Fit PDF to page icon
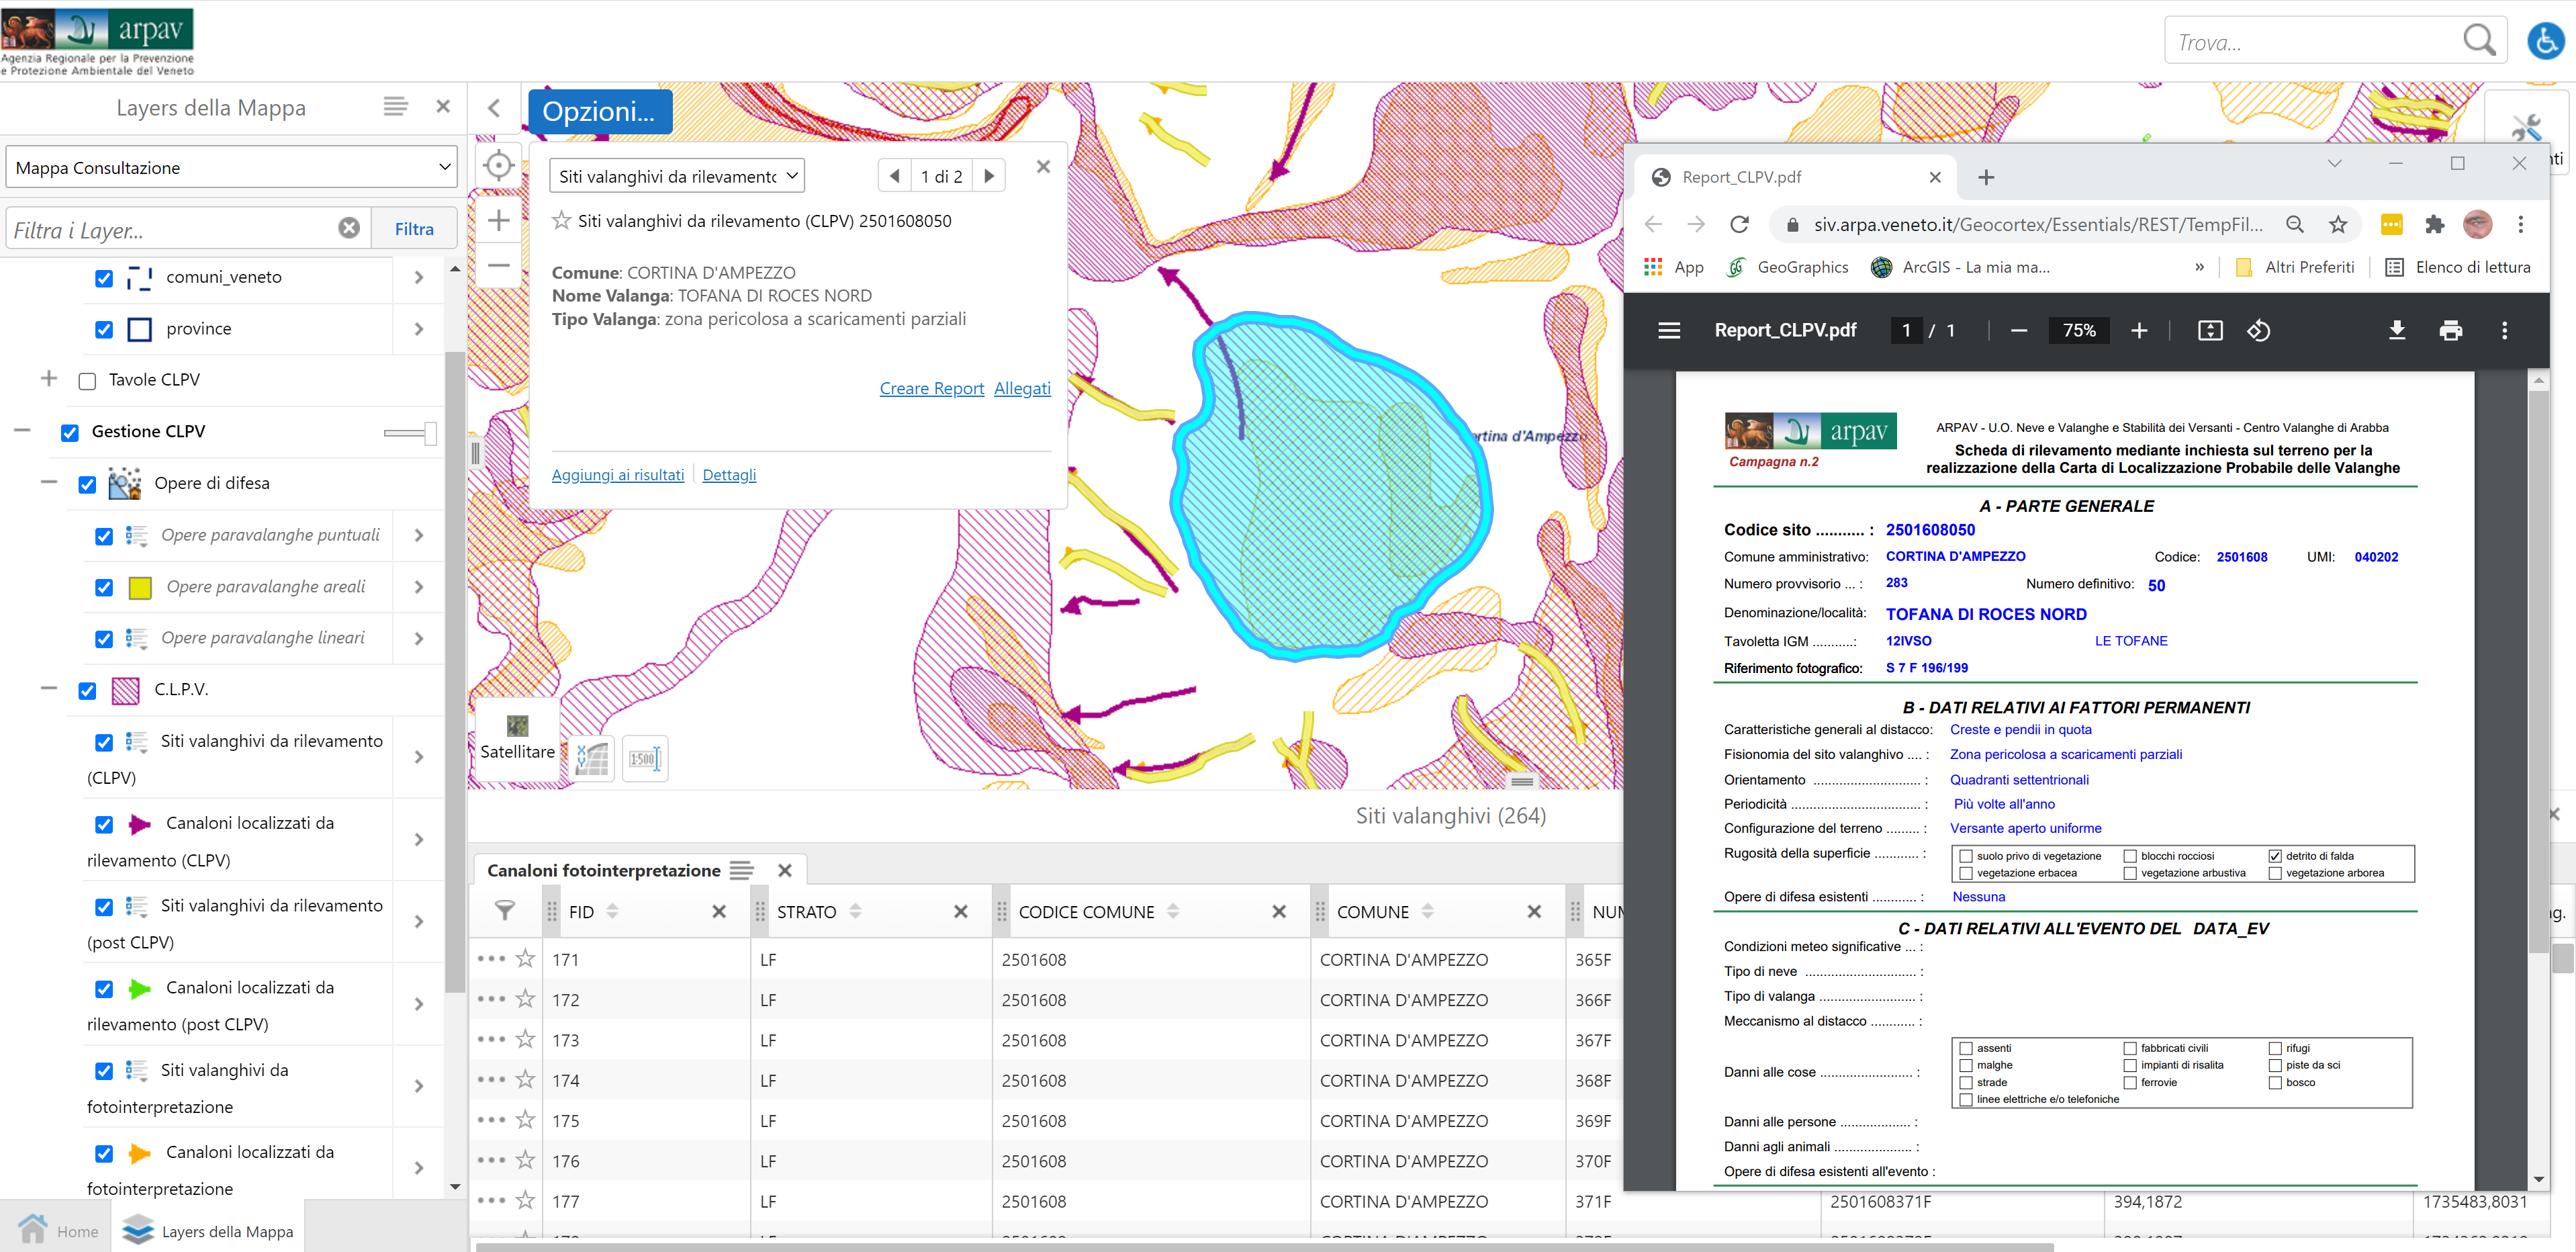The image size is (2576, 1252). pyautogui.click(x=2210, y=330)
